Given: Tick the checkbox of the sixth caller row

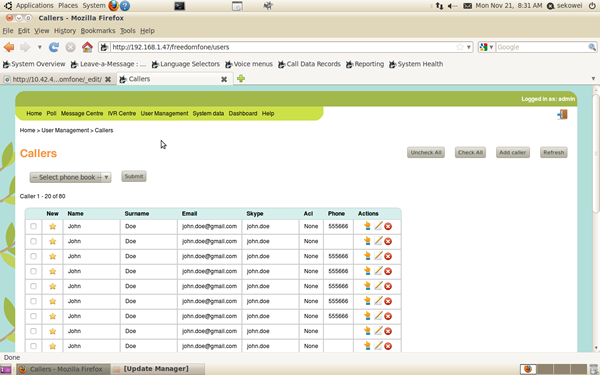Looking at the screenshot, I should pos(34,301).
